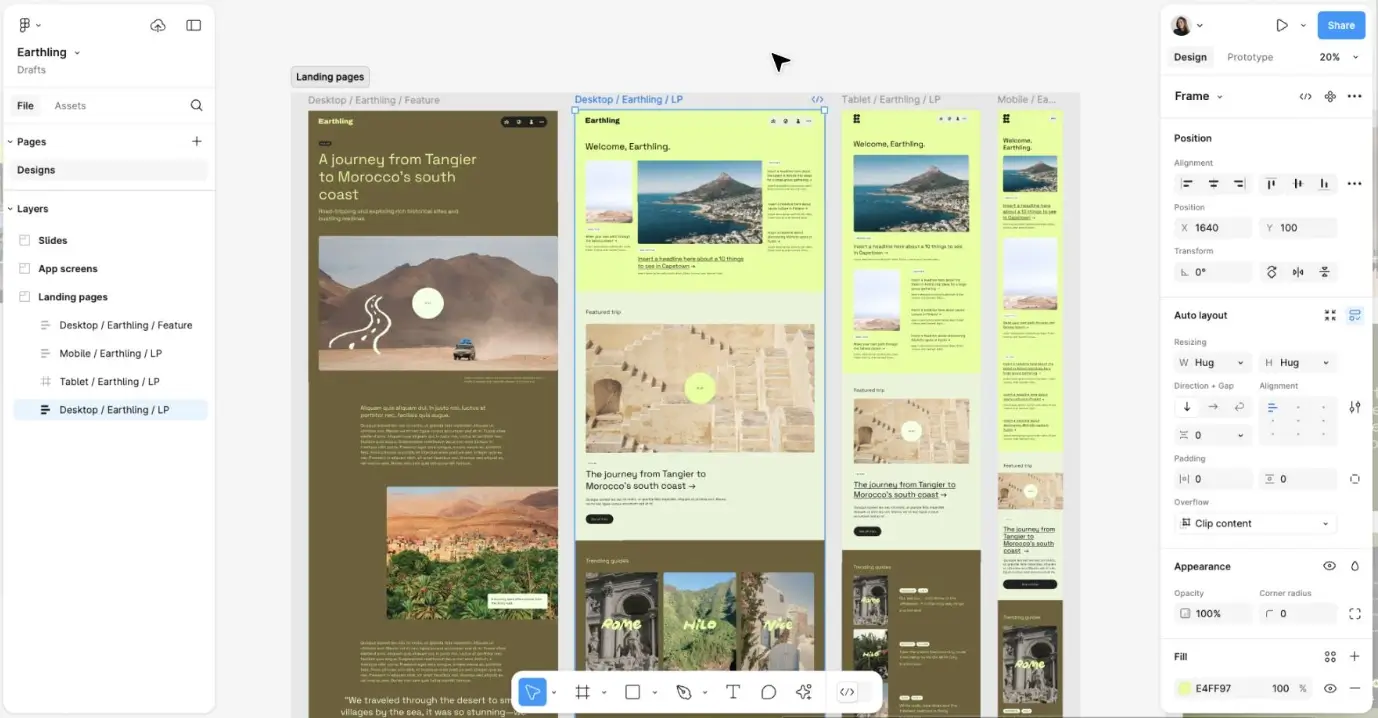
Task: Select the Comment tool
Action: click(x=768, y=692)
